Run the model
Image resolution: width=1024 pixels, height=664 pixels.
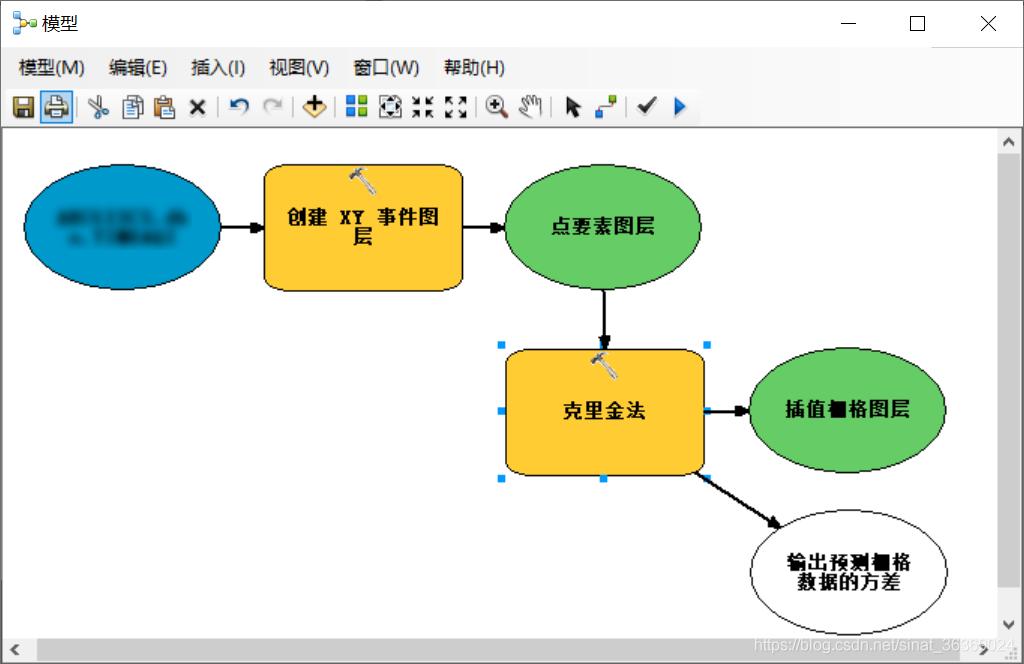click(x=680, y=106)
